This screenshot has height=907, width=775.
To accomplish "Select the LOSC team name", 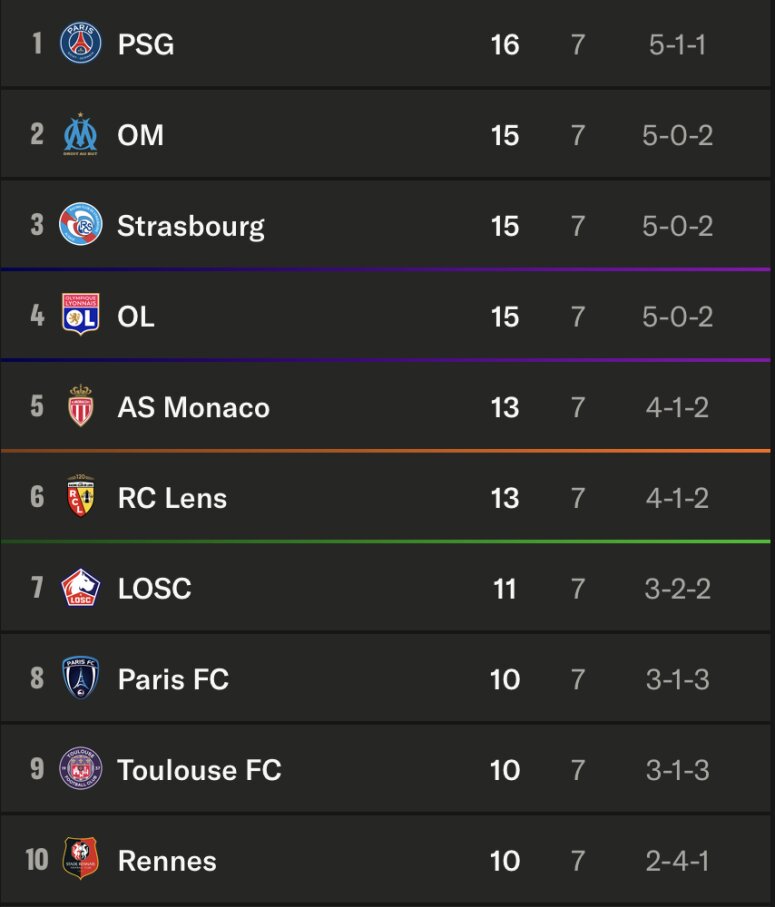I will 154,589.
